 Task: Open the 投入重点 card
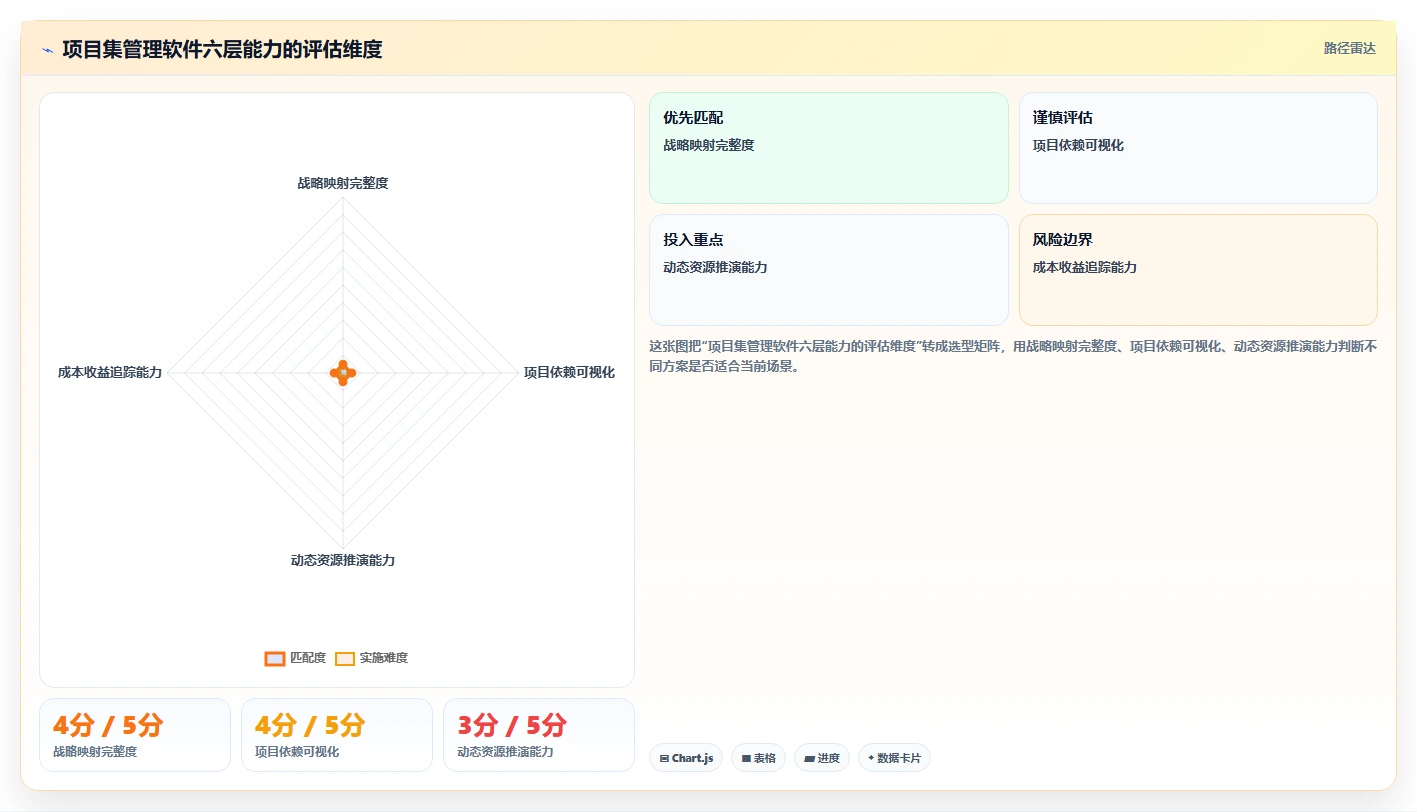pos(829,270)
